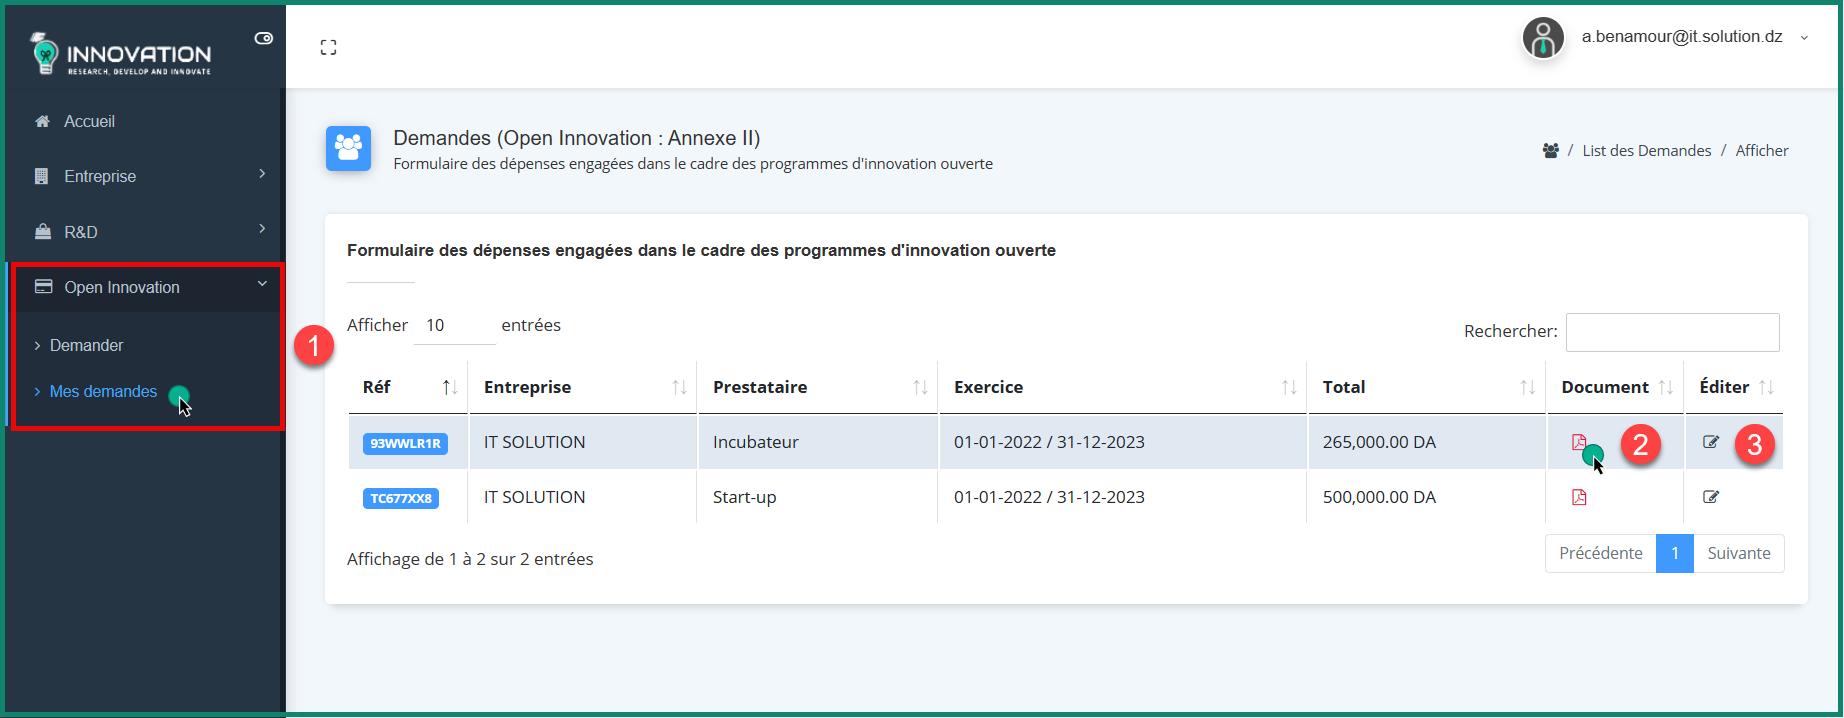Click the breadcrumb users home icon
The image size is (1844, 718).
(x=1550, y=150)
